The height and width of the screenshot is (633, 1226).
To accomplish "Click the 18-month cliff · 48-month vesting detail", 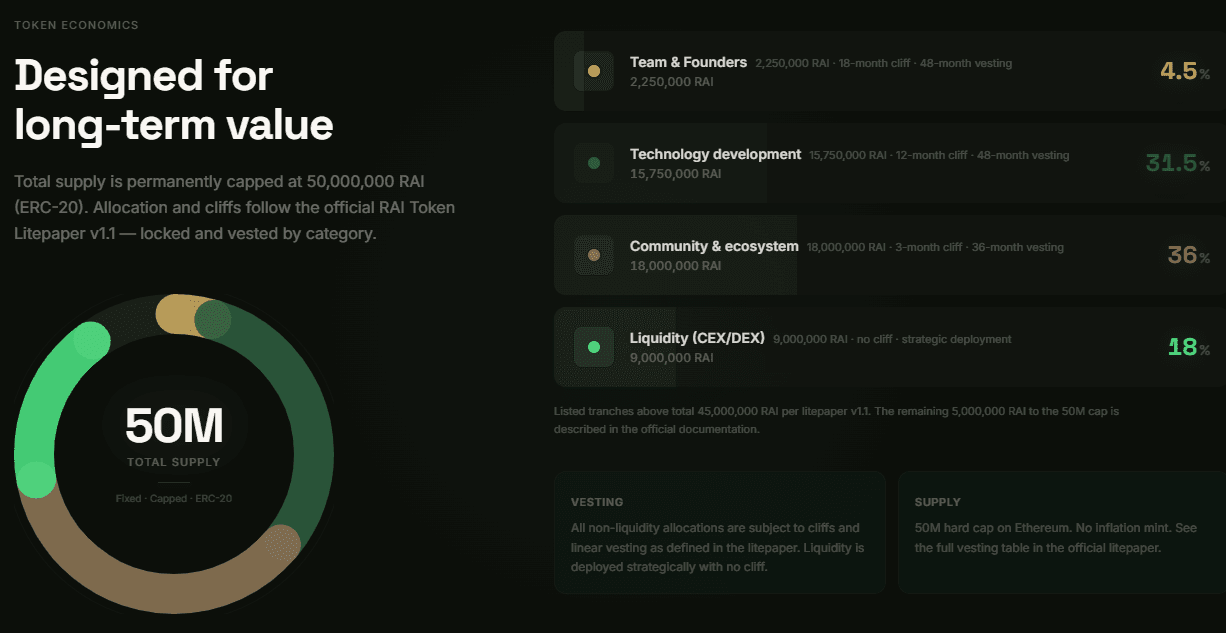I will [x=925, y=63].
